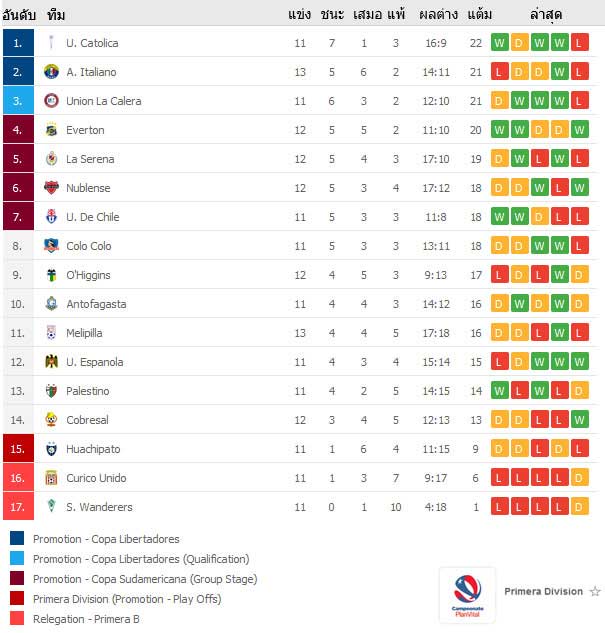Open the U. Catolica team link

click(x=92, y=43)
